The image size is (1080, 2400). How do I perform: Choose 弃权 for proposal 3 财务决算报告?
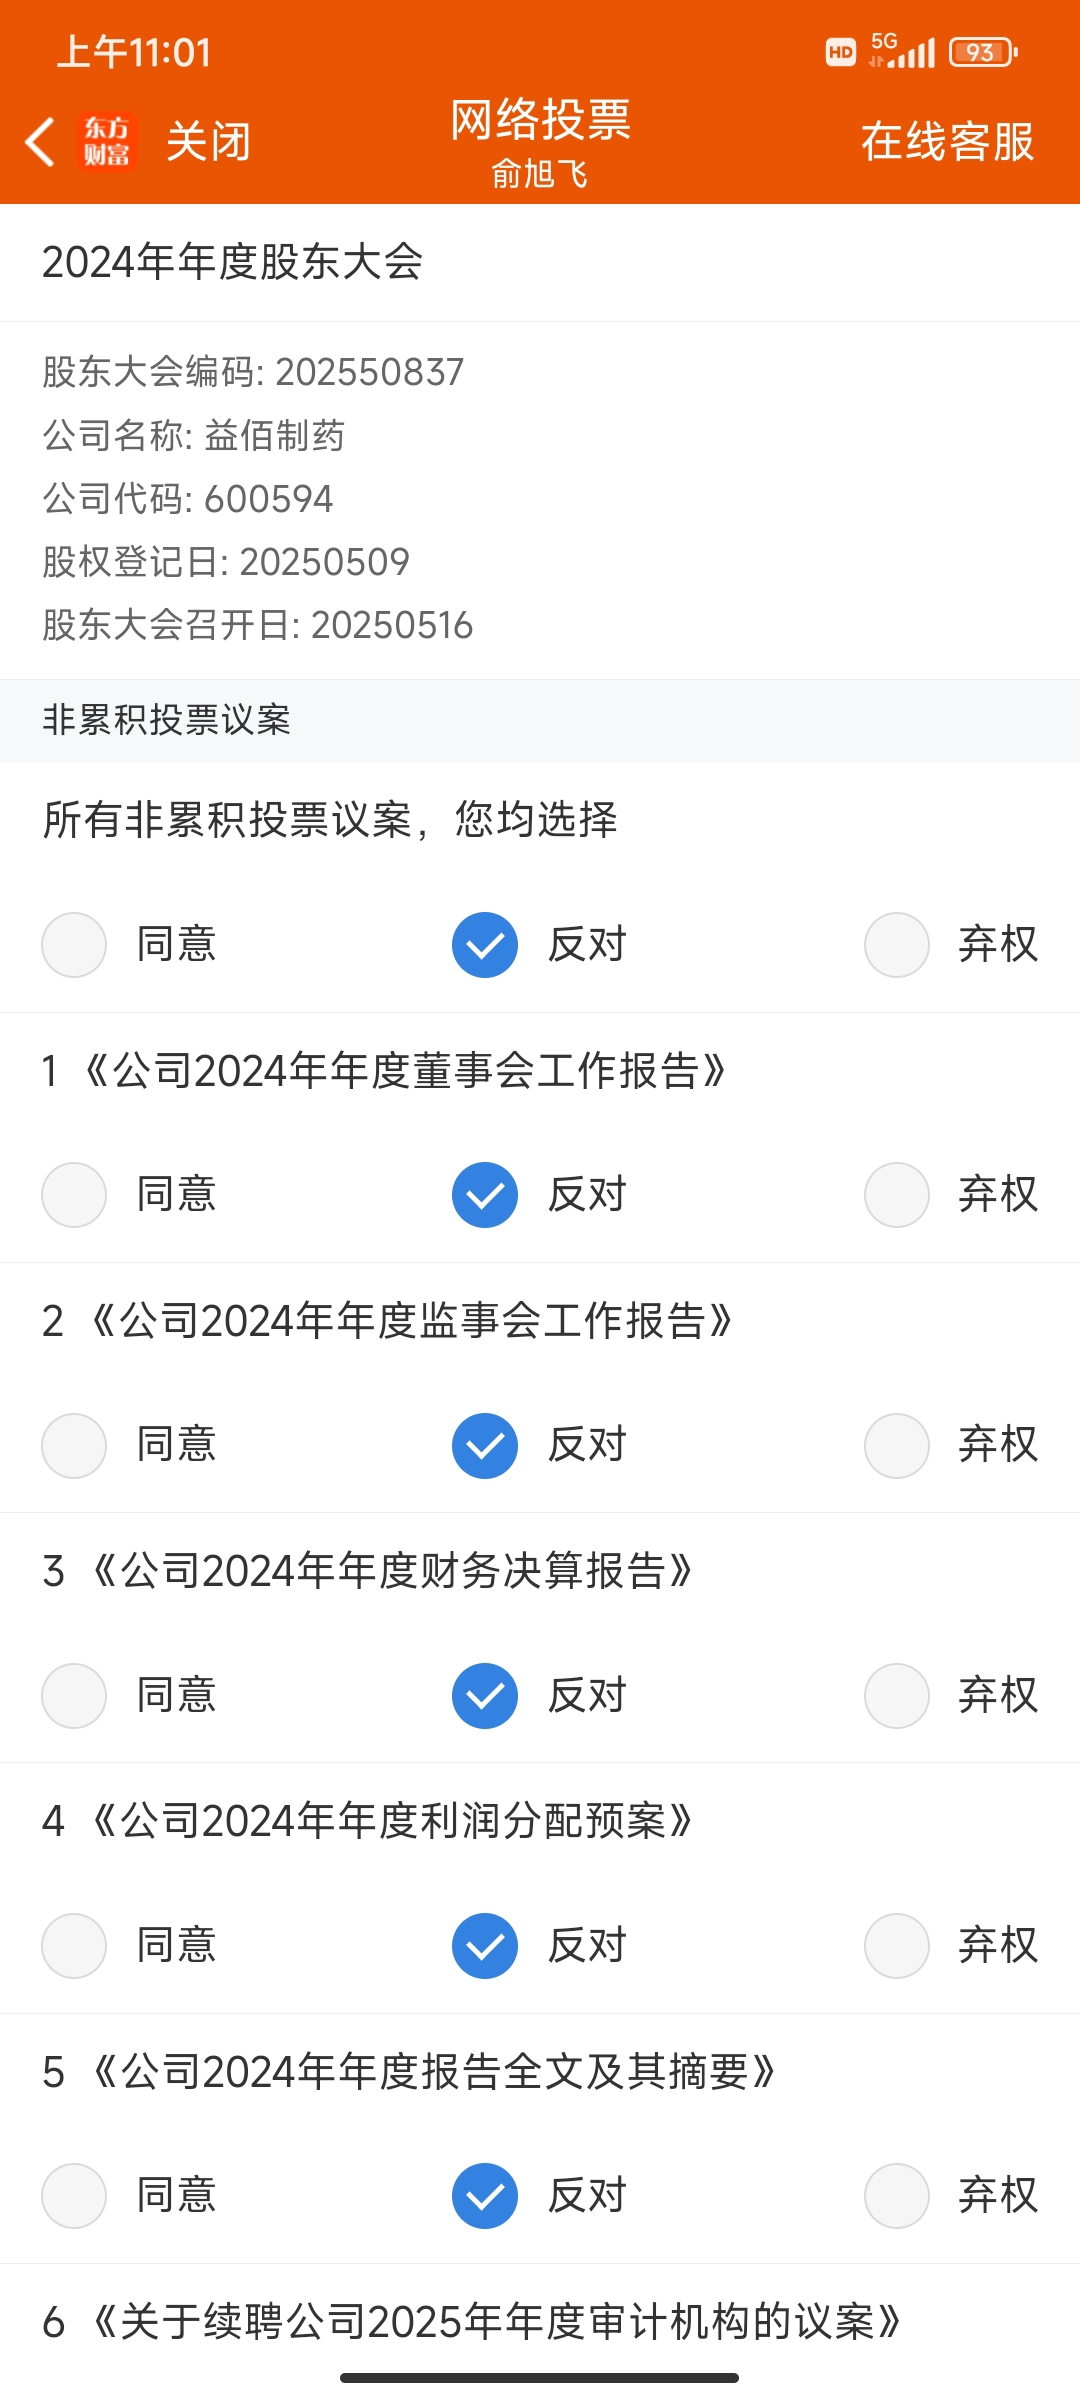897,1695
